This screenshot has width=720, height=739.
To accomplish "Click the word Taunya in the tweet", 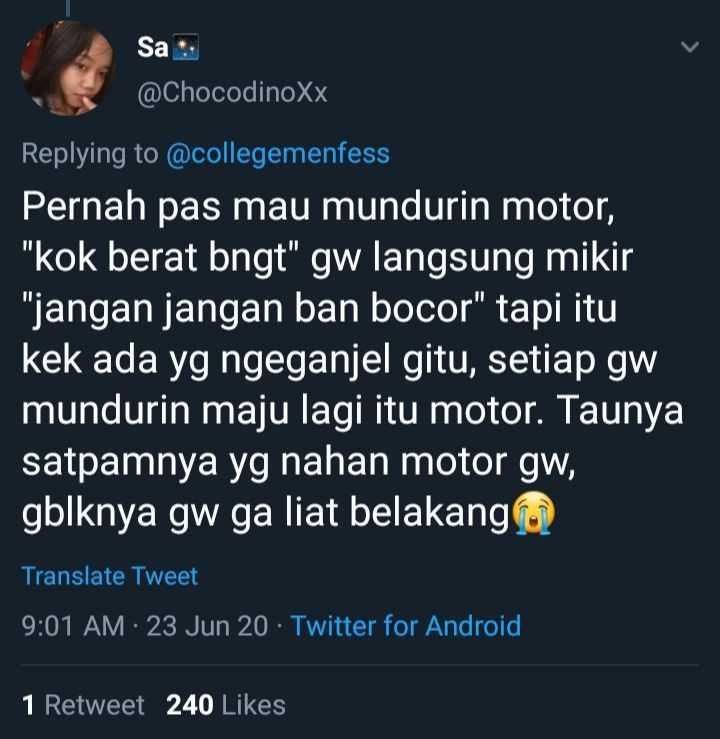I will click(620, 411).
